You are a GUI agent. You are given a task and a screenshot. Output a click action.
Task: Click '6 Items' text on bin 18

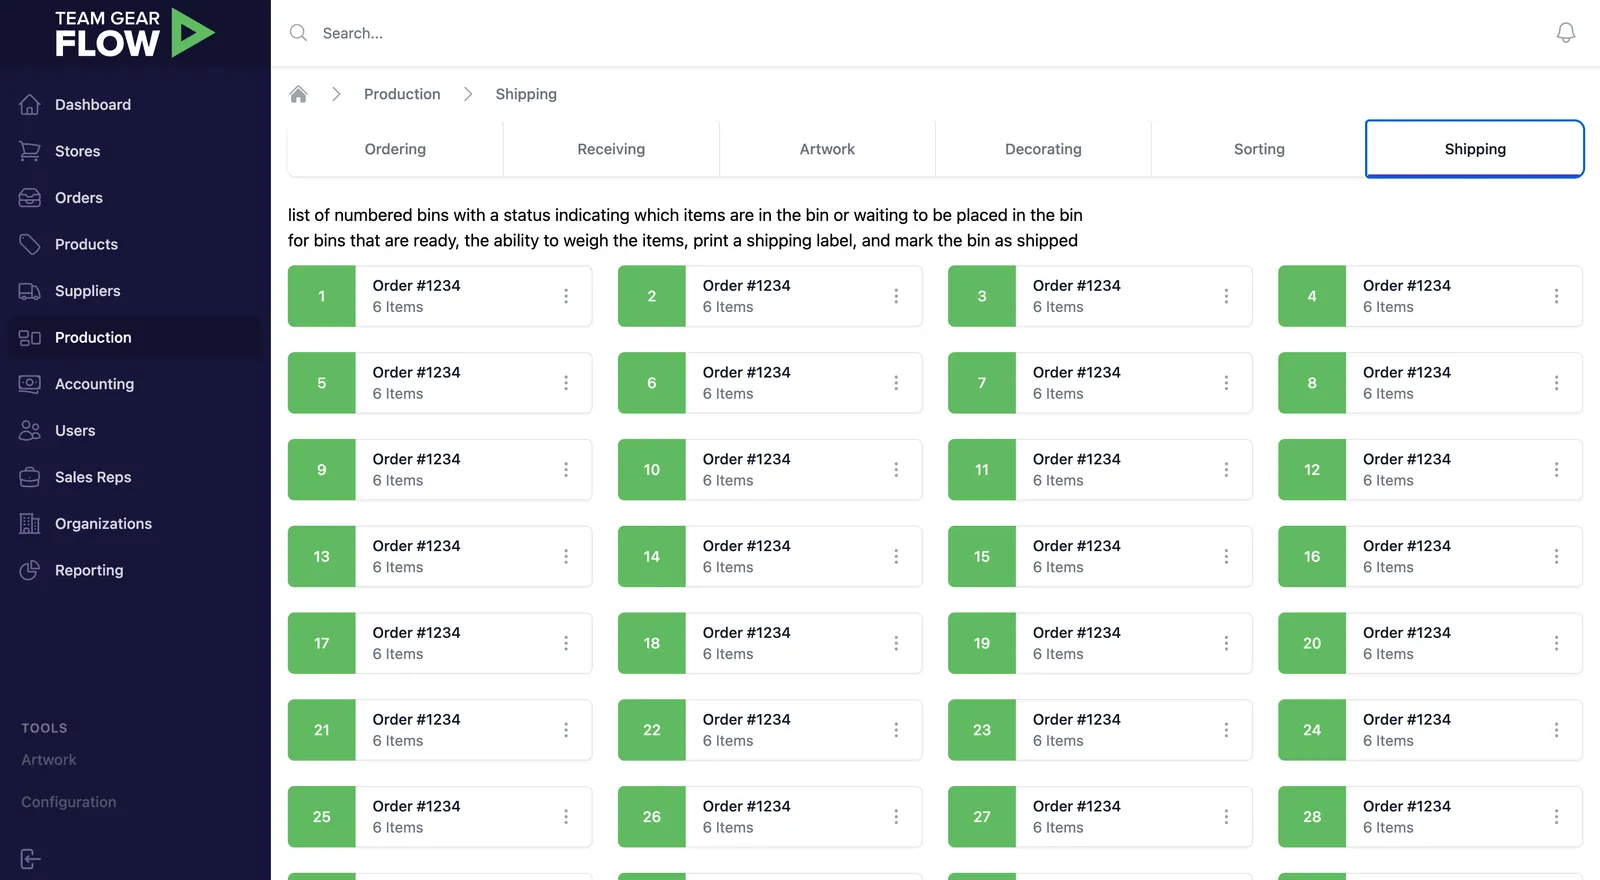728,654
